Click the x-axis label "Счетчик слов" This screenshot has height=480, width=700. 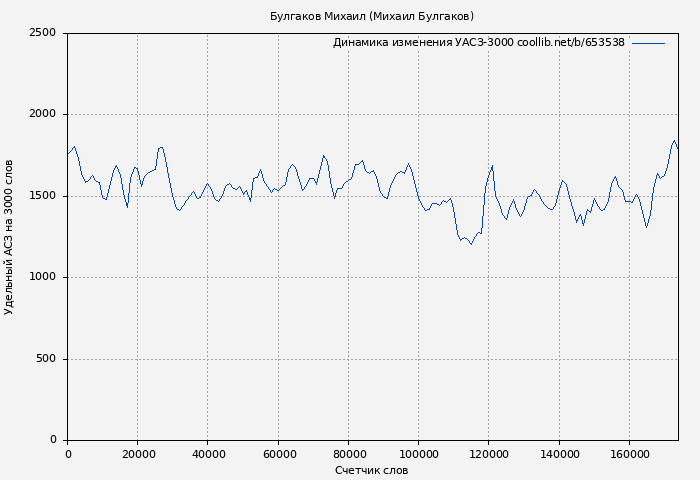tap(372, 470)
